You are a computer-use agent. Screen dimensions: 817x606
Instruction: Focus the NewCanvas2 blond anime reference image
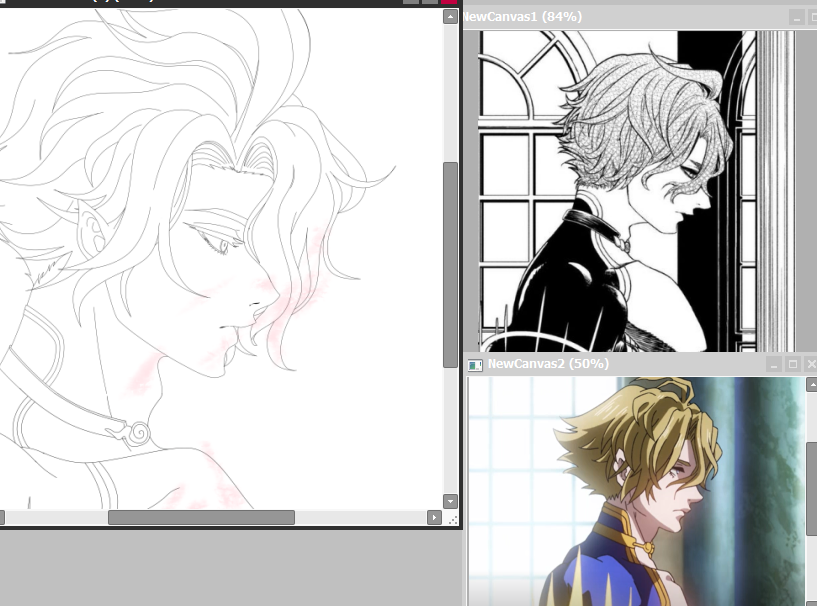pos(636,491)
